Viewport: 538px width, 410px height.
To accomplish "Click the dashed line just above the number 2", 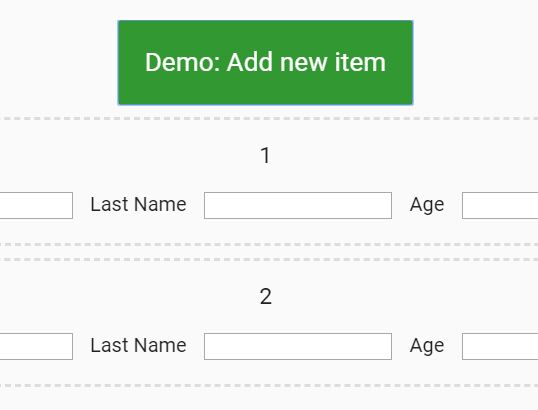I will click(x=269, y=259).
